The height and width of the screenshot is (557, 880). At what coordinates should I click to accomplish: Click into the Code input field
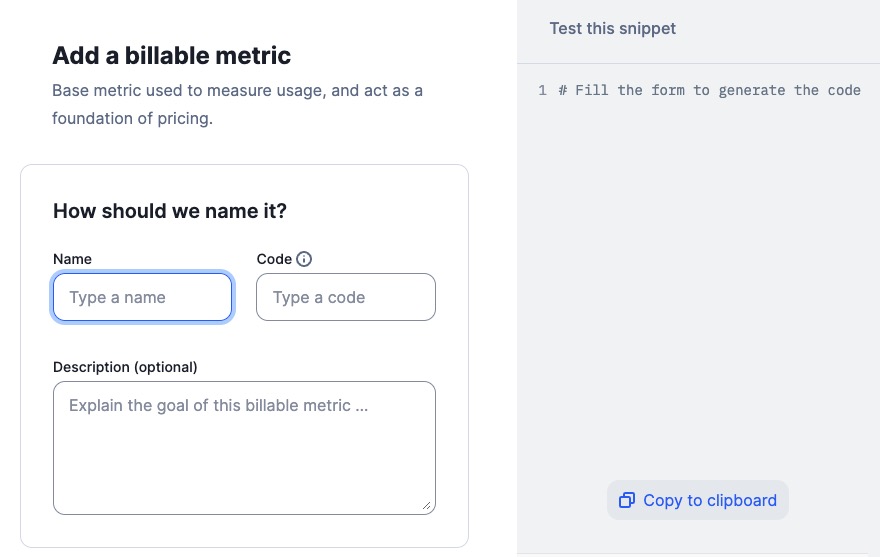(346, 297)
